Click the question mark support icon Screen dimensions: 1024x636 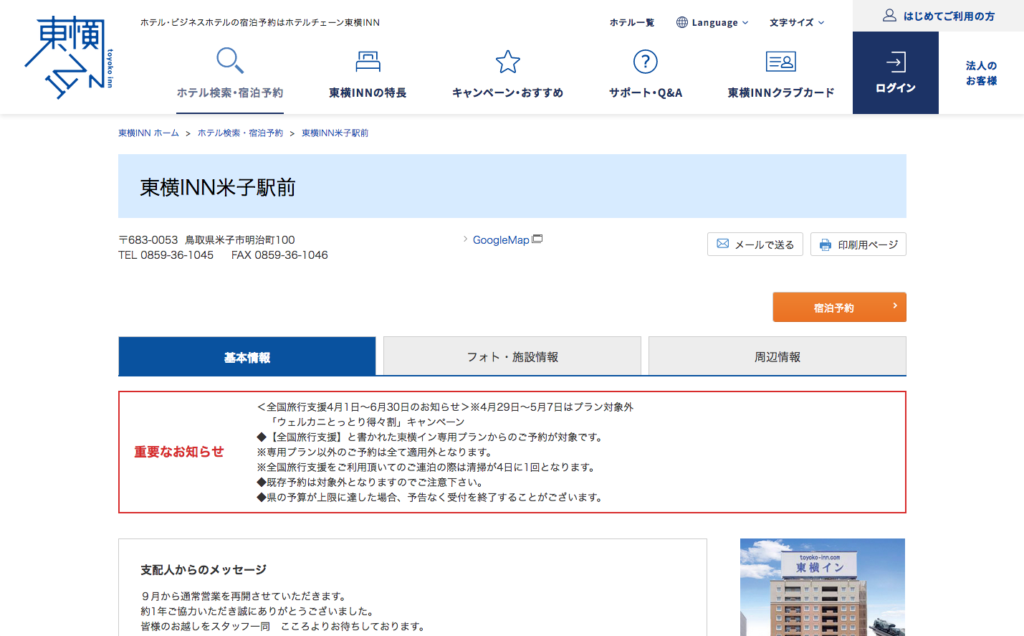pyautogui.click(x=645, y=61)
